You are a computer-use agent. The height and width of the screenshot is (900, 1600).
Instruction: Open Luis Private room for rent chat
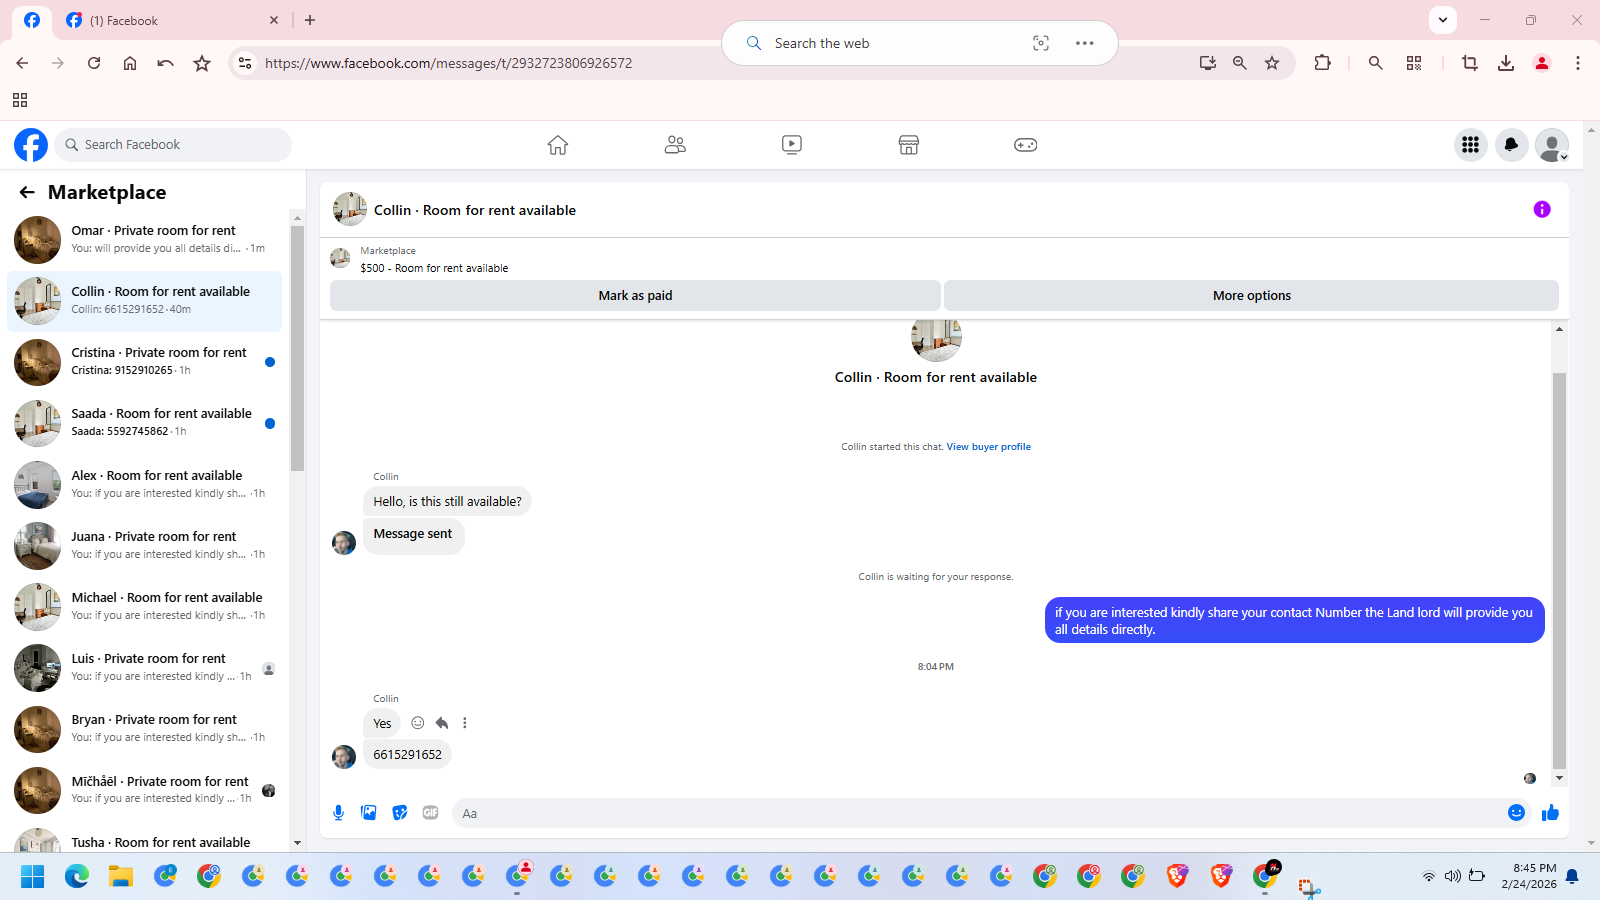coord(145,668)
